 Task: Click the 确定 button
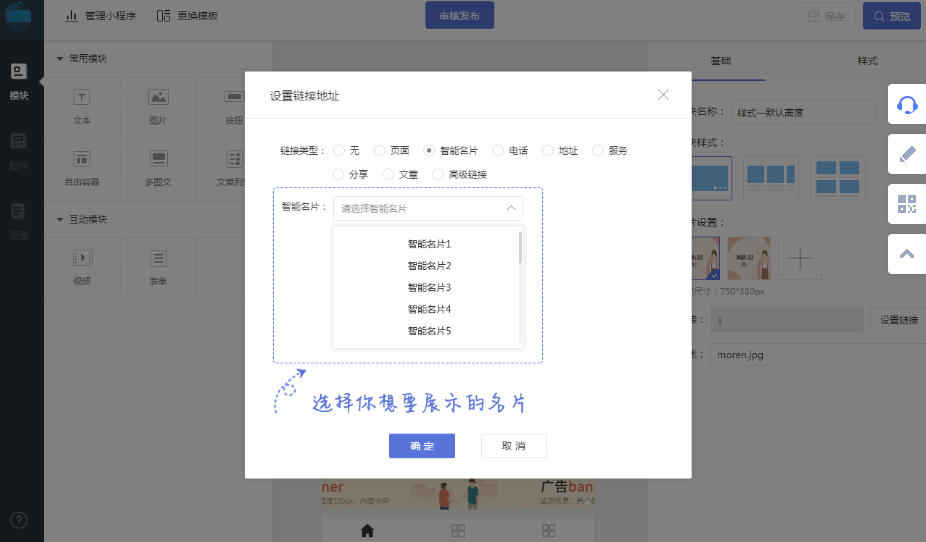pyautogui.click(x=422, y=446)
